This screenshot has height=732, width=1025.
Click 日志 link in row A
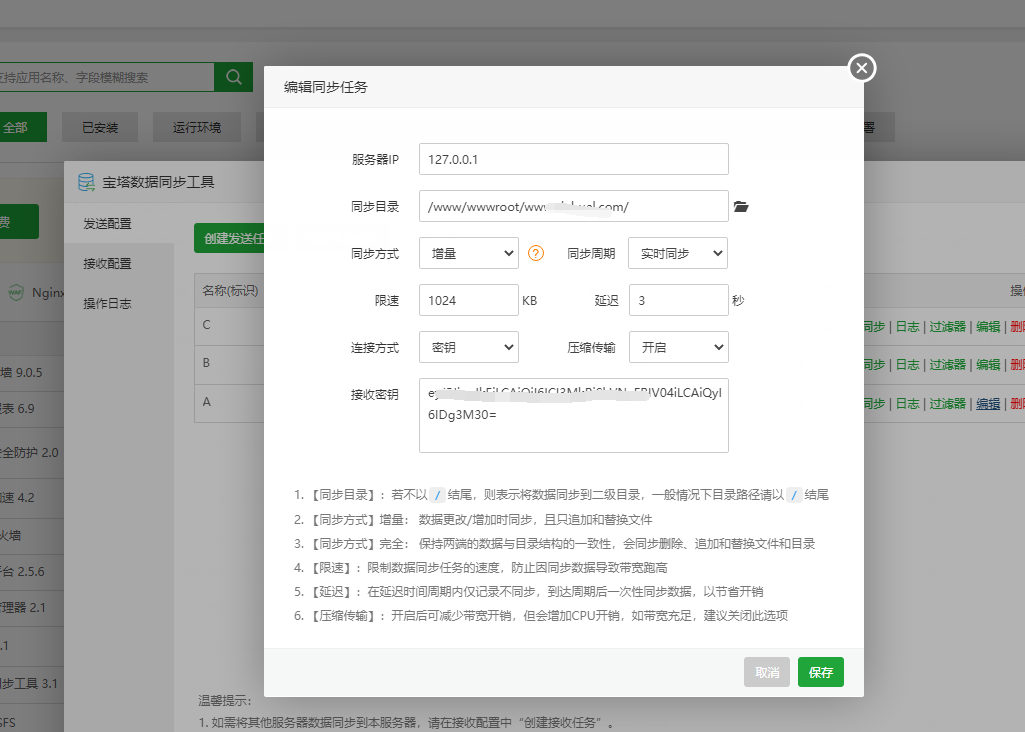907,403
